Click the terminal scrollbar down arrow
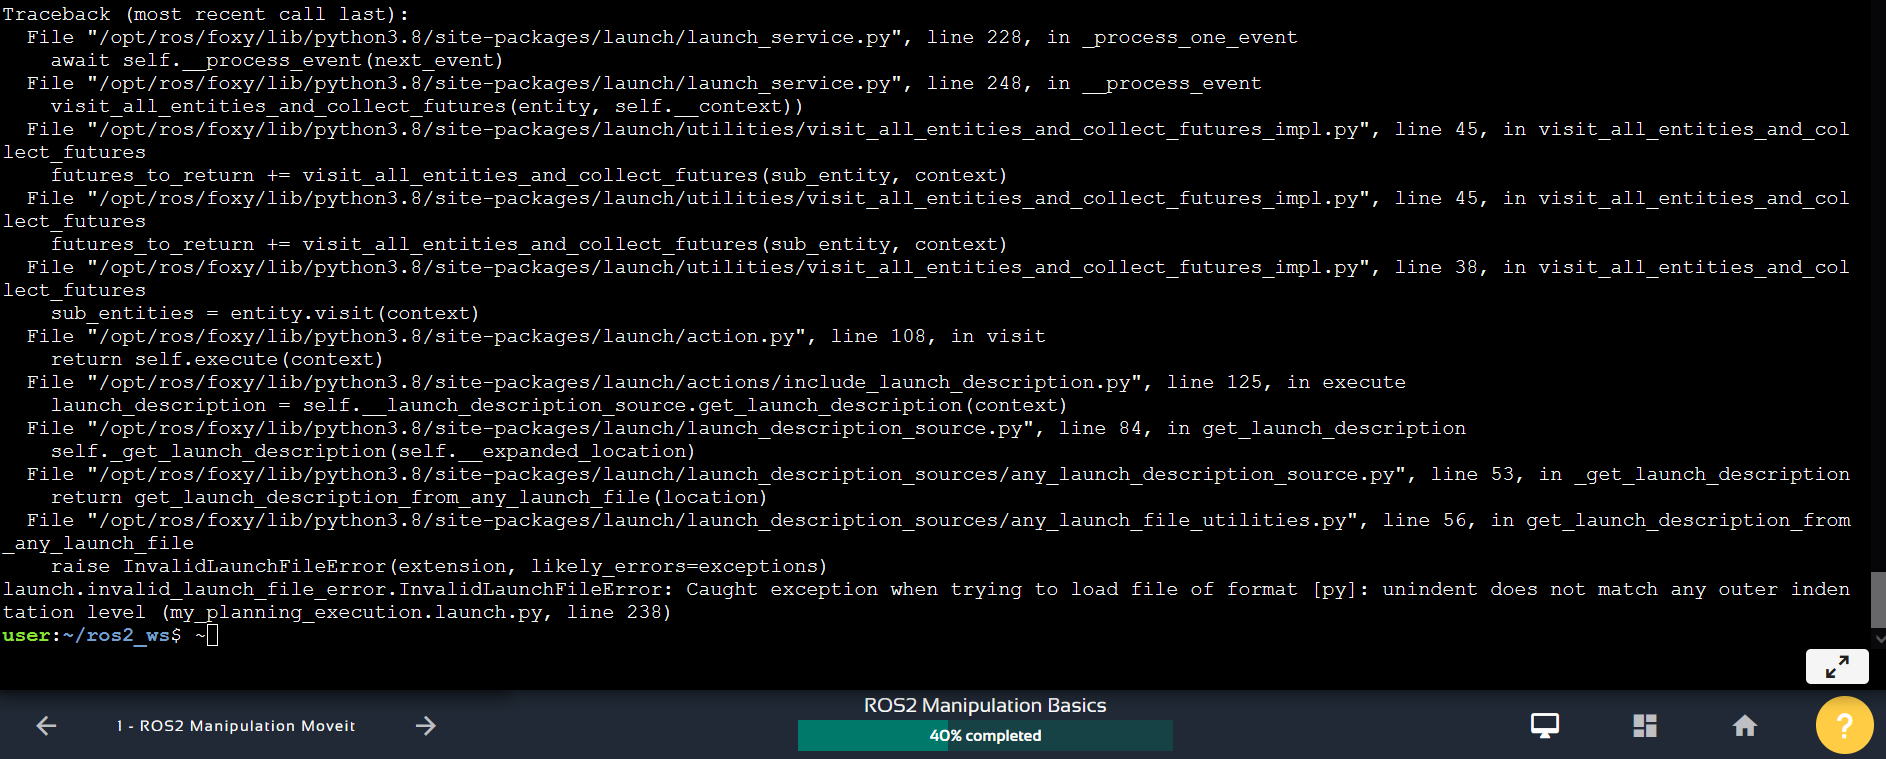 point(1878,638)
